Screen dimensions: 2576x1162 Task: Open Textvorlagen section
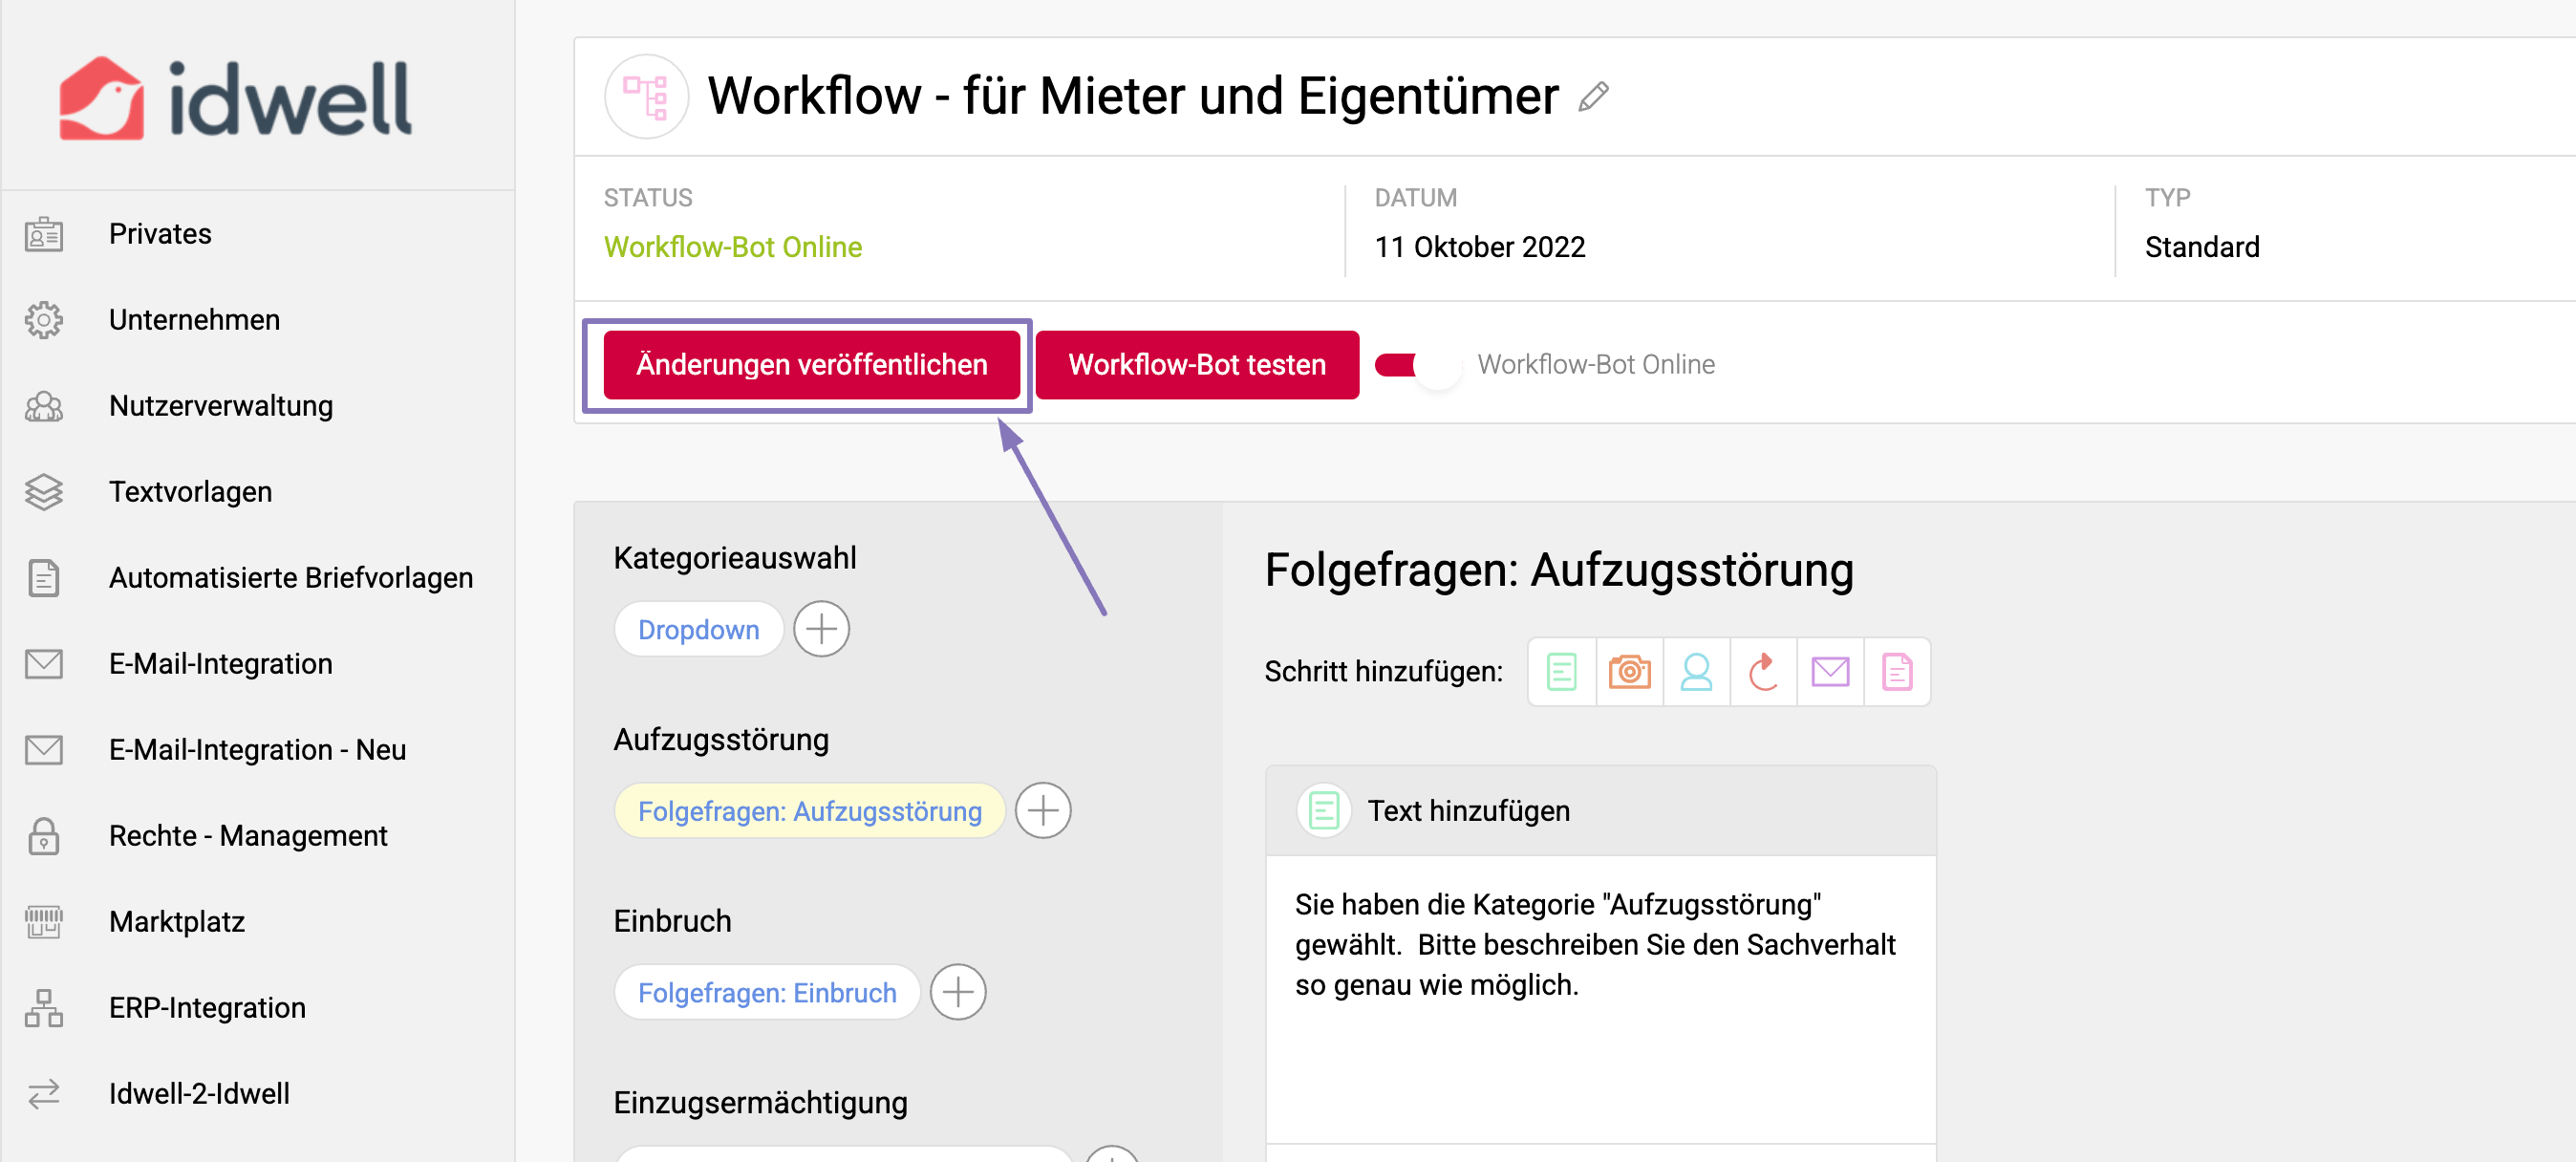click(x=190, y=492)
